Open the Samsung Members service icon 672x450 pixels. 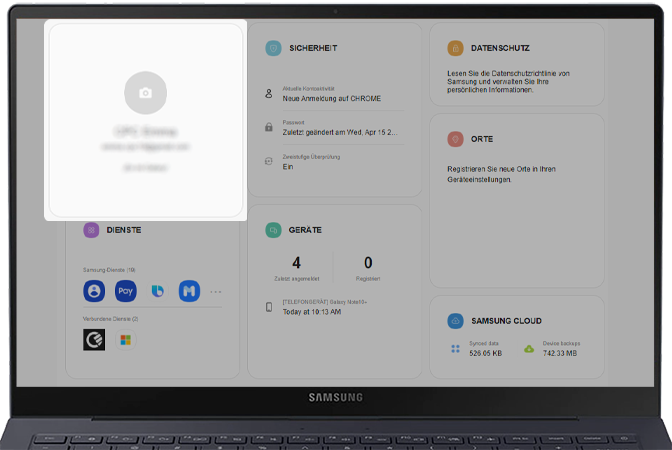coord(189,291)
